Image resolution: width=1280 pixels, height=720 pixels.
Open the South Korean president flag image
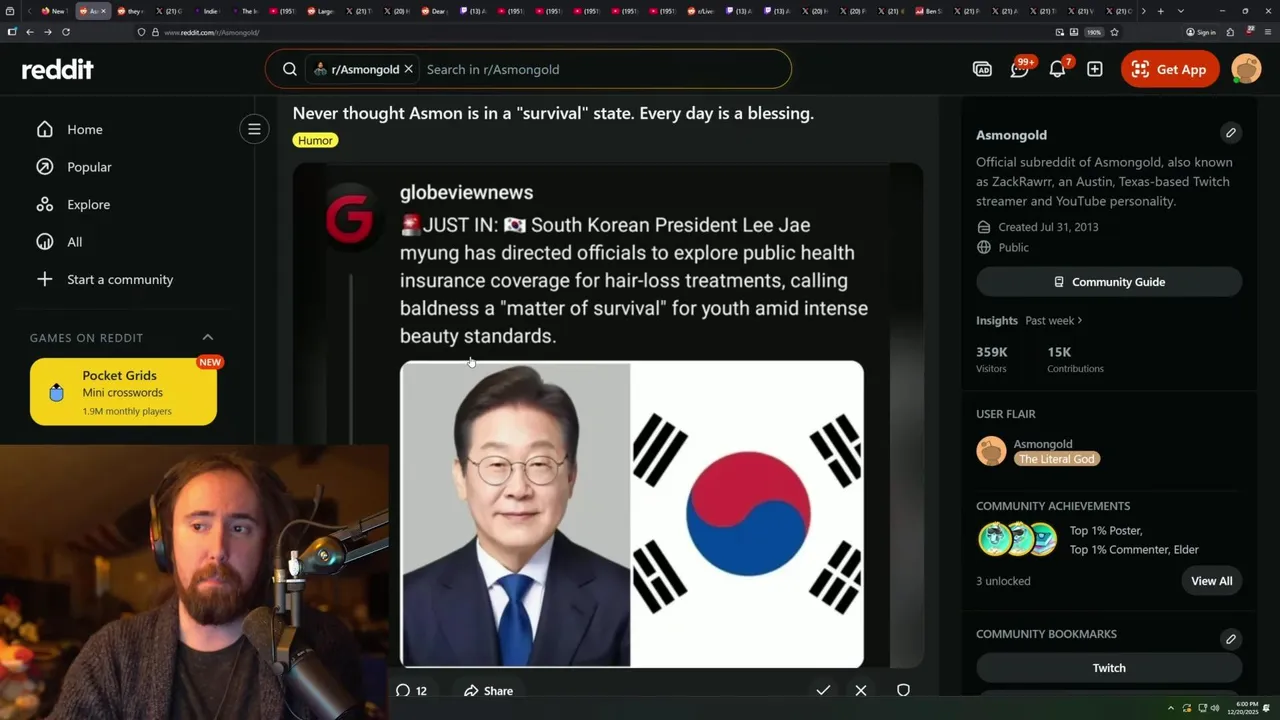tap(632, 514)
